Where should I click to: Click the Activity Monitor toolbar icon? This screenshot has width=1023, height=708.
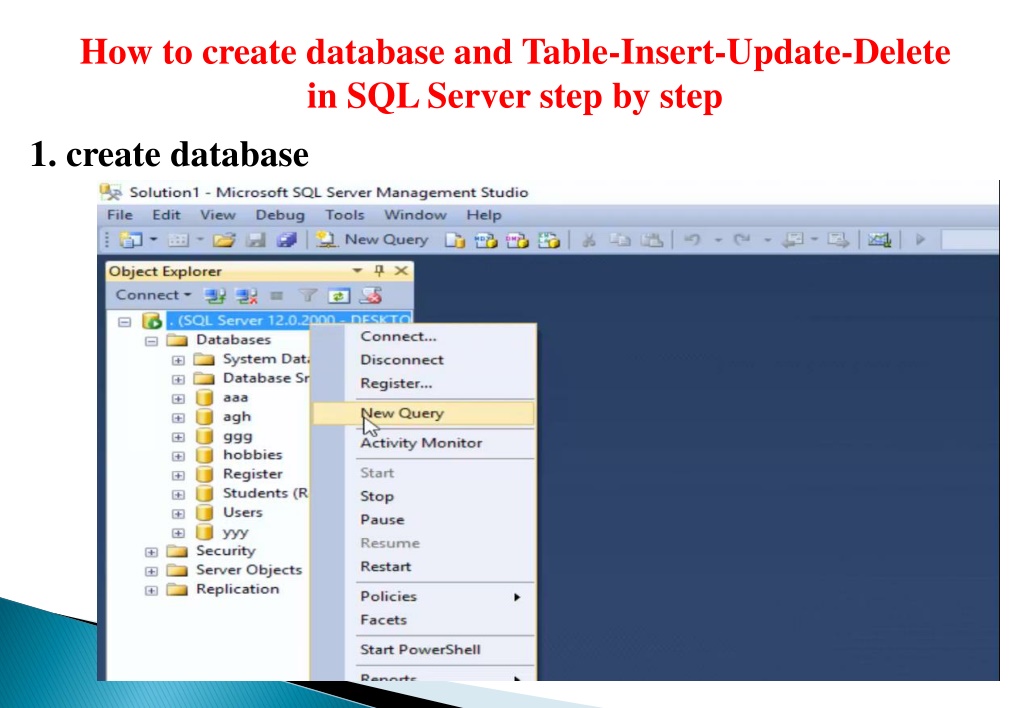coord(879,240)
